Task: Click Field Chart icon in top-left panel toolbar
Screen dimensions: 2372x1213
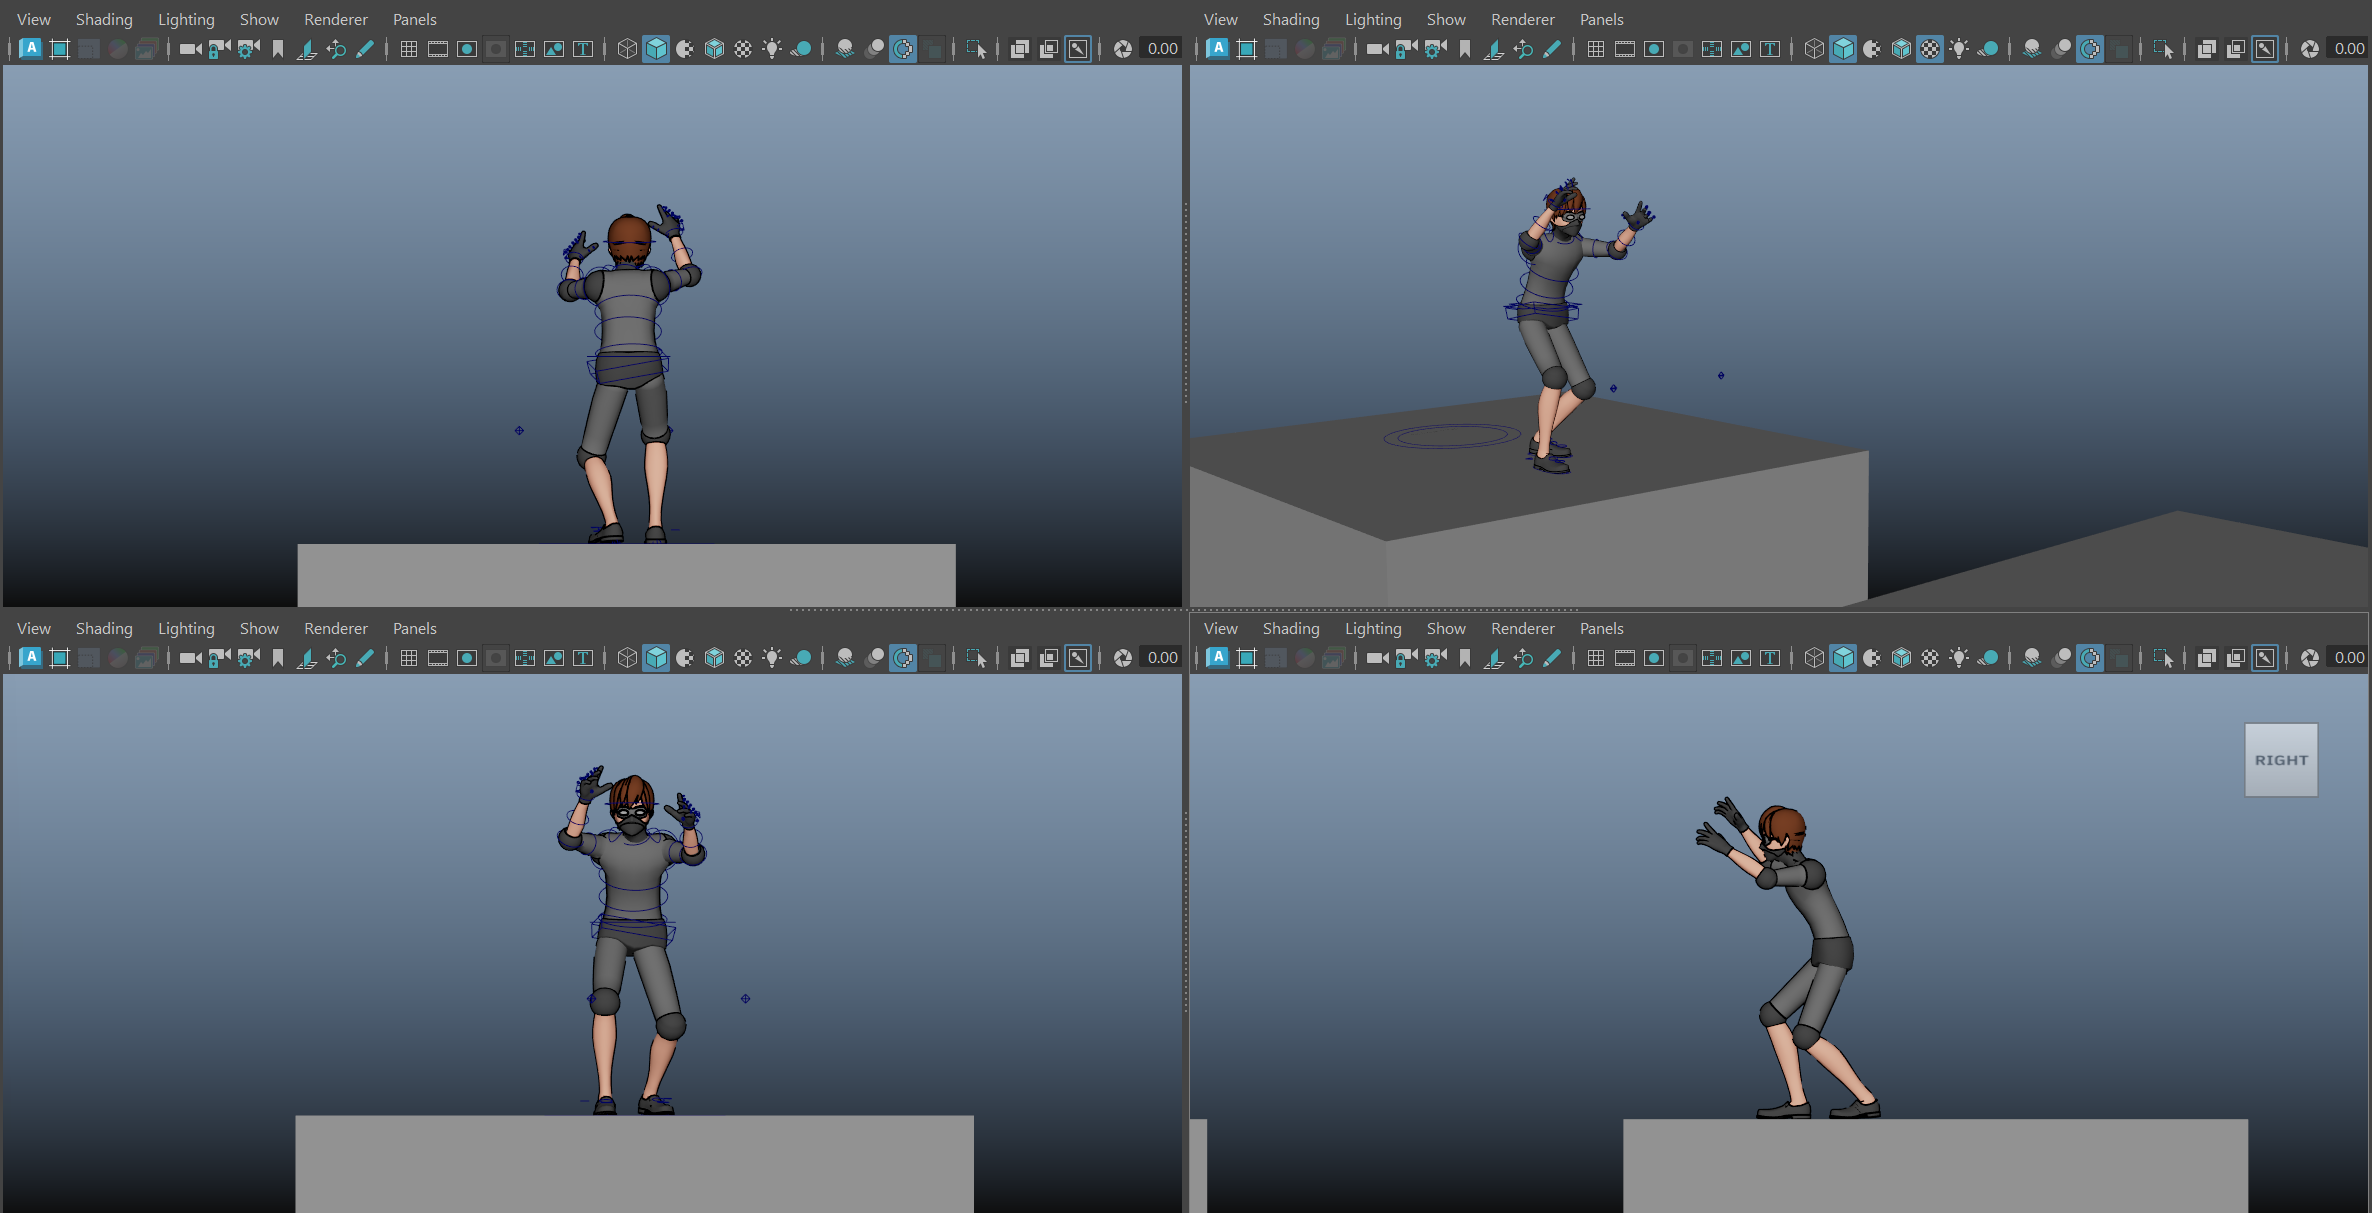Action: pyautogui.click(x=524, y=49)
